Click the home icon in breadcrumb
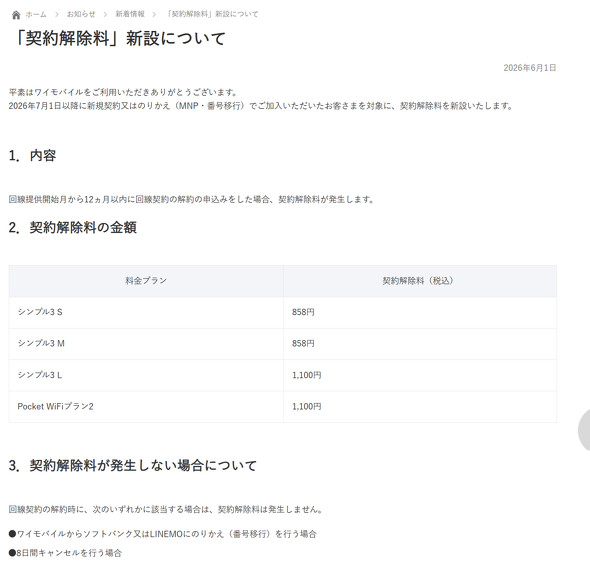This screenshot has height=585, width=590. click(x=16, y=15)
